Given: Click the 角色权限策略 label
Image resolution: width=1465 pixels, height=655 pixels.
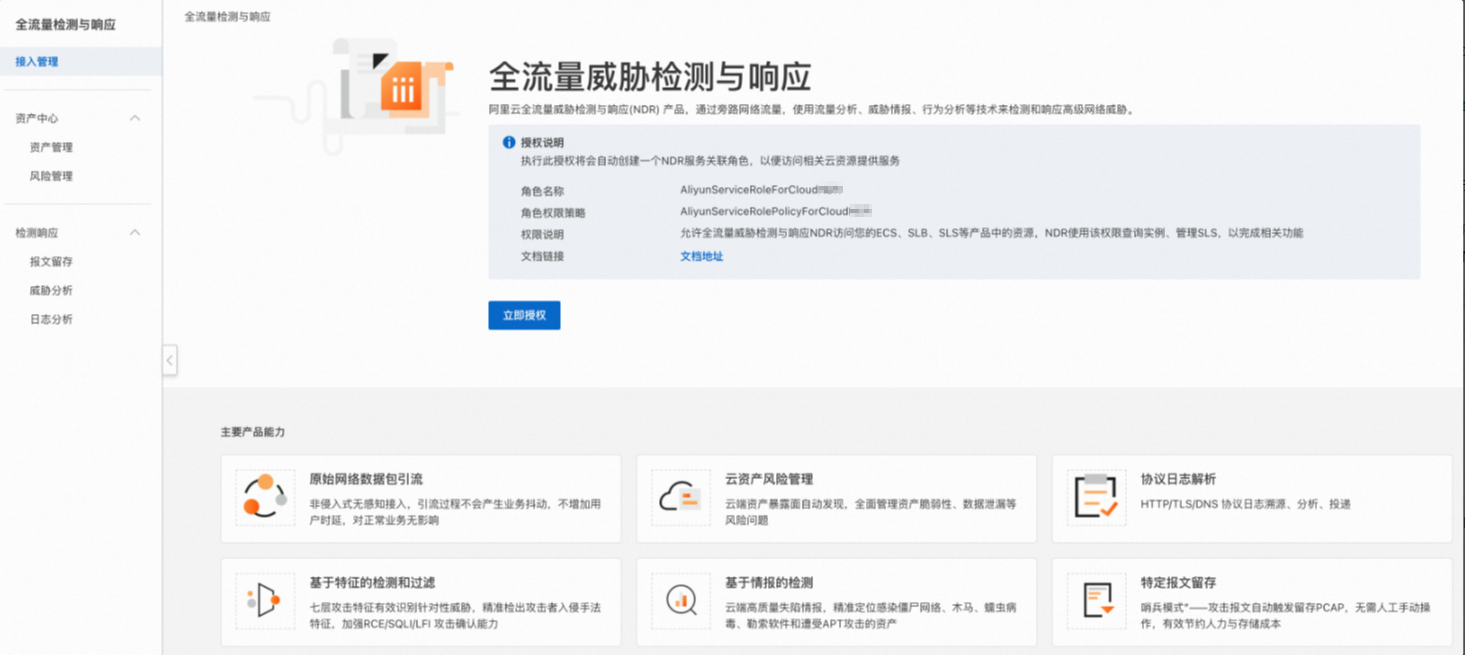Looking at the screenshot, I should (x=553, y=213).
